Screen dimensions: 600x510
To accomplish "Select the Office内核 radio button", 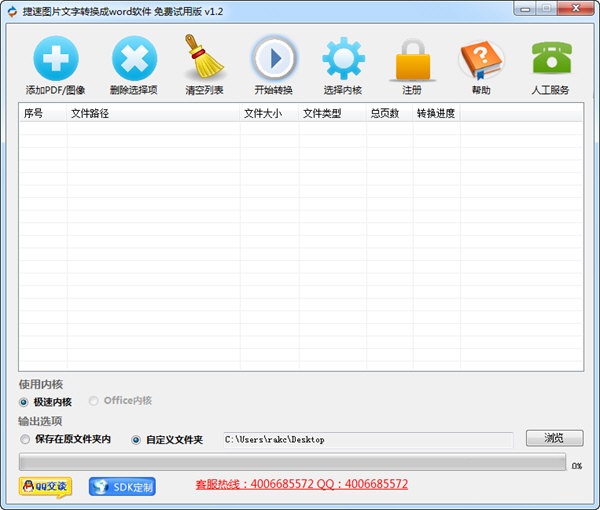I will [x=93, y=401].
